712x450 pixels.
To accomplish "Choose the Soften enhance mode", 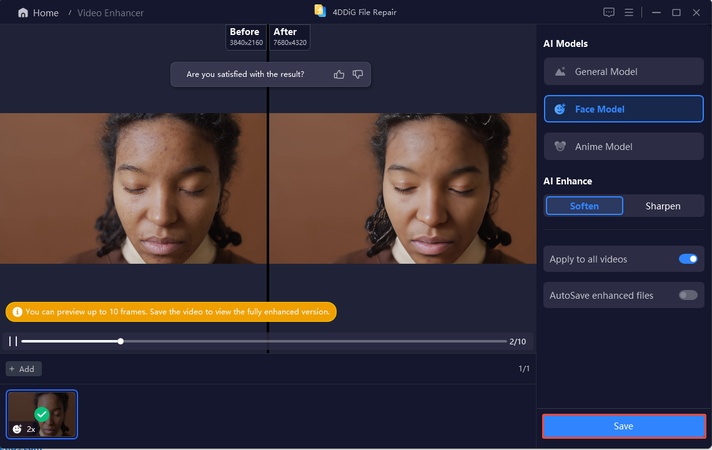I will click(584, 206).
